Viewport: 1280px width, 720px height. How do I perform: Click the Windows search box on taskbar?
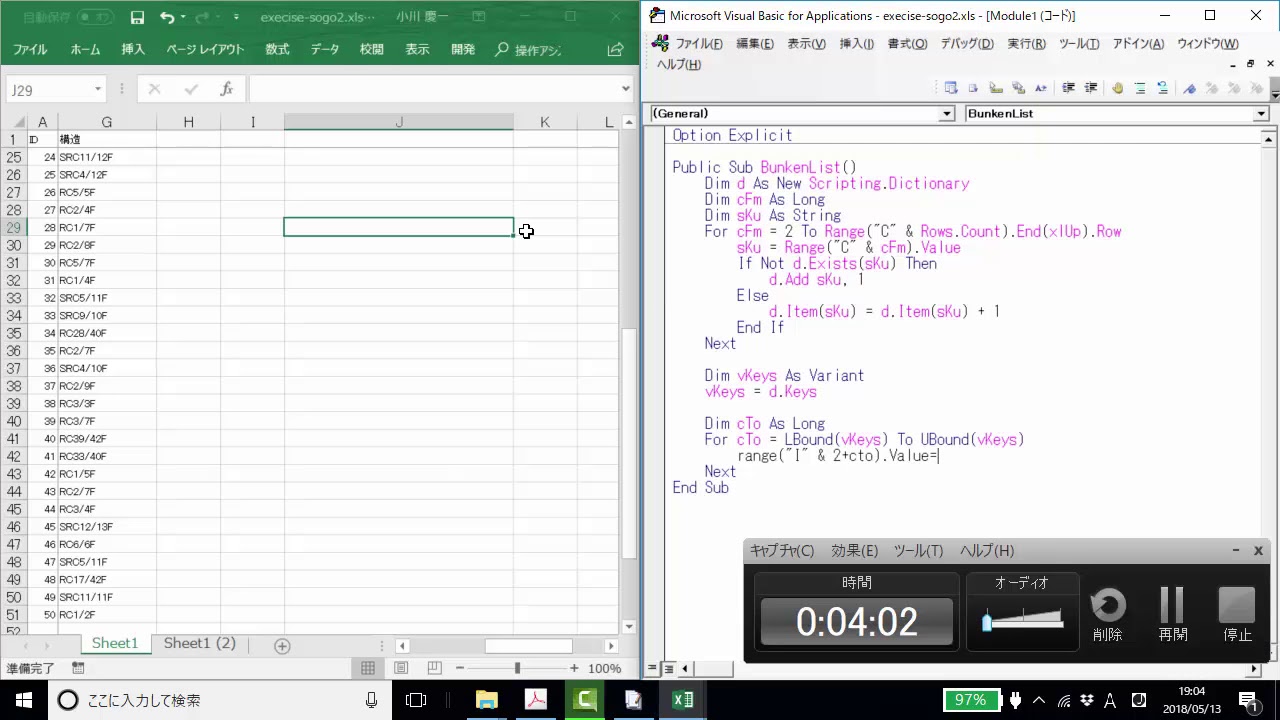200,700
